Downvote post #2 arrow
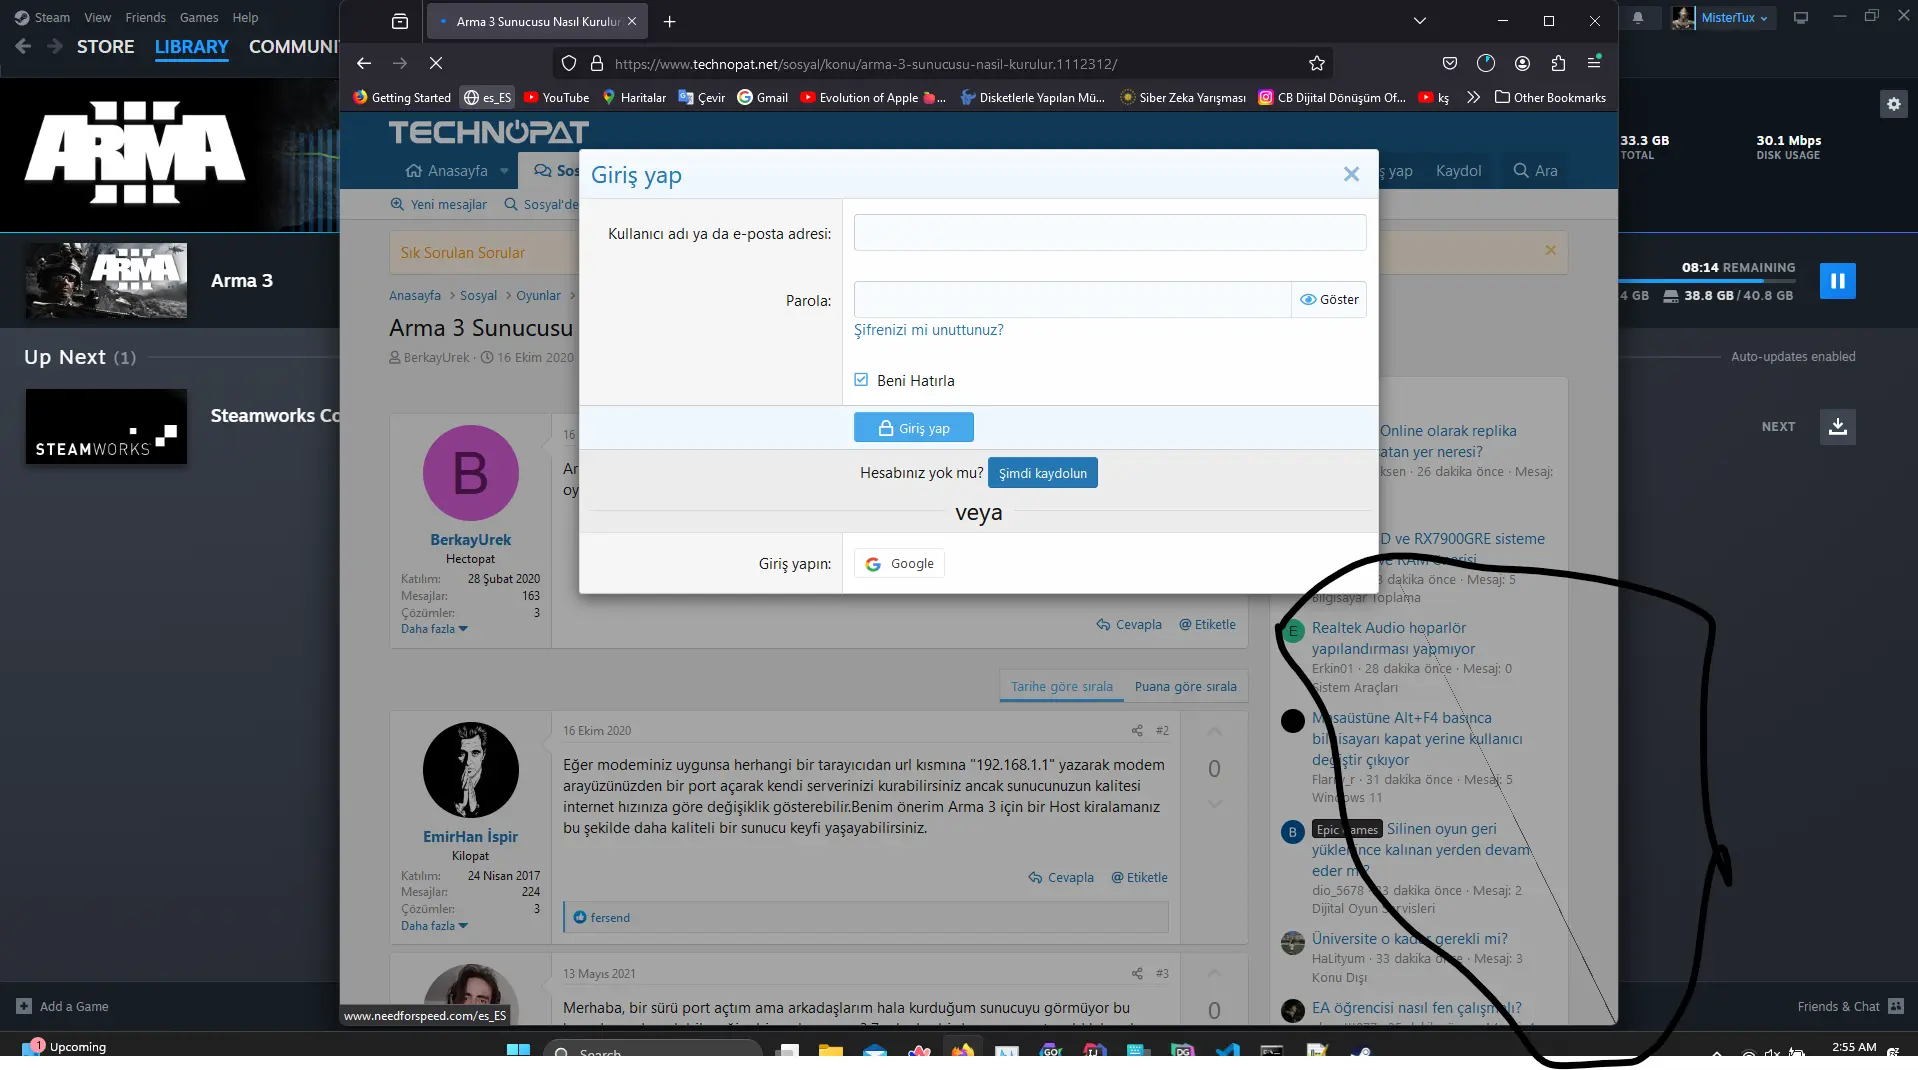 click(1214, 804)
